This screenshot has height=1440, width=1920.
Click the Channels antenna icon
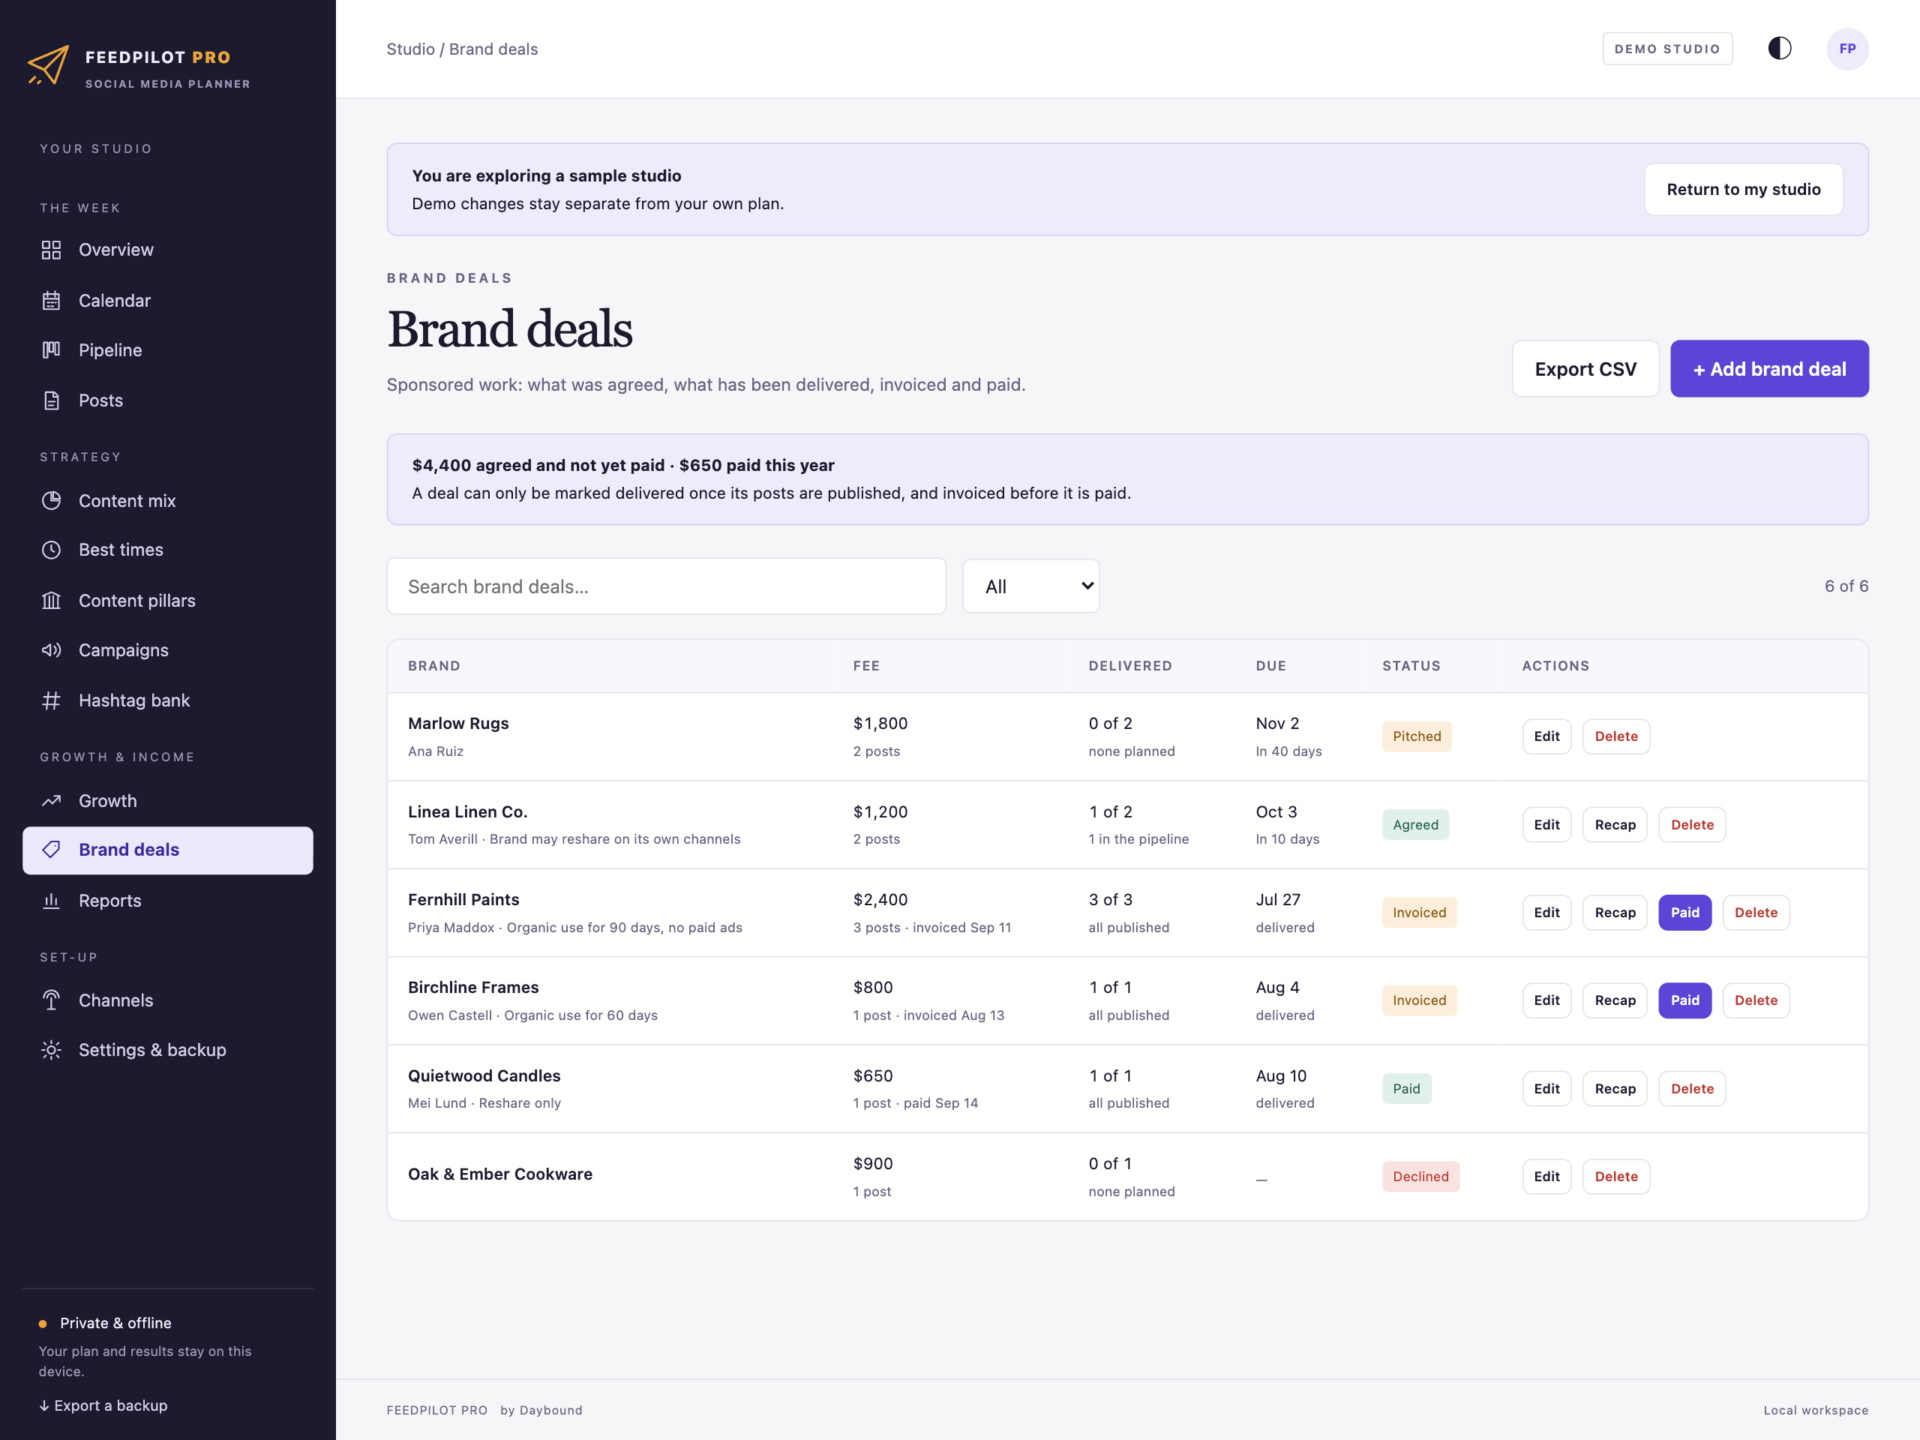51,1000
